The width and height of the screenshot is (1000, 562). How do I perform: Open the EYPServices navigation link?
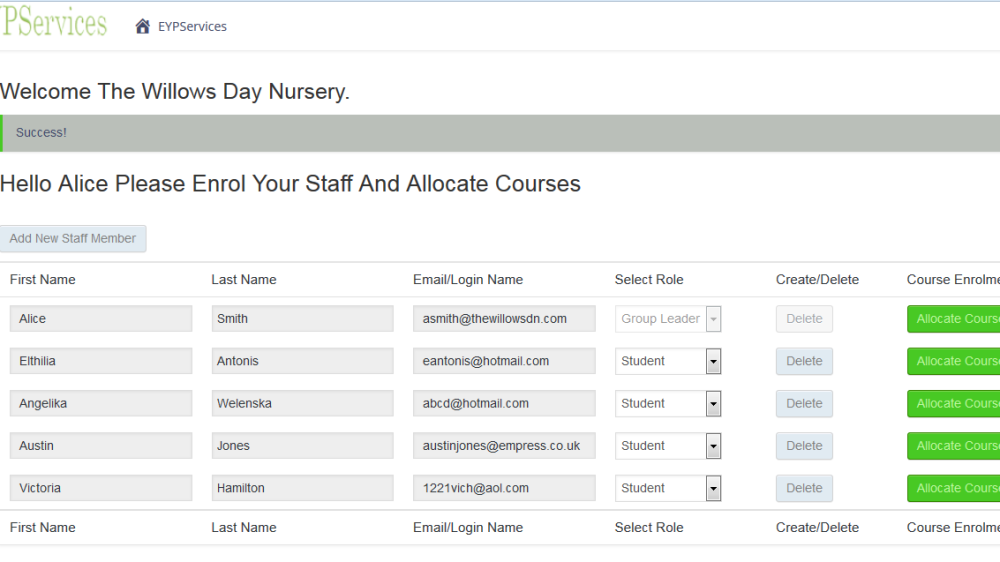pos(192,26)
